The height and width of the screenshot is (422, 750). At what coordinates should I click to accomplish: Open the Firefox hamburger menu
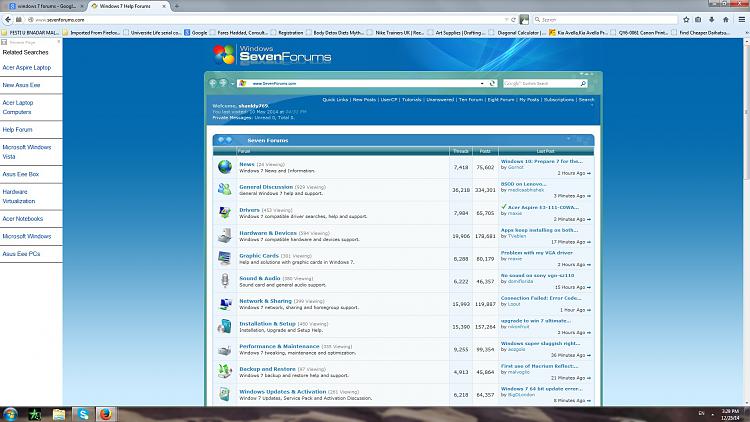[742, 20]
